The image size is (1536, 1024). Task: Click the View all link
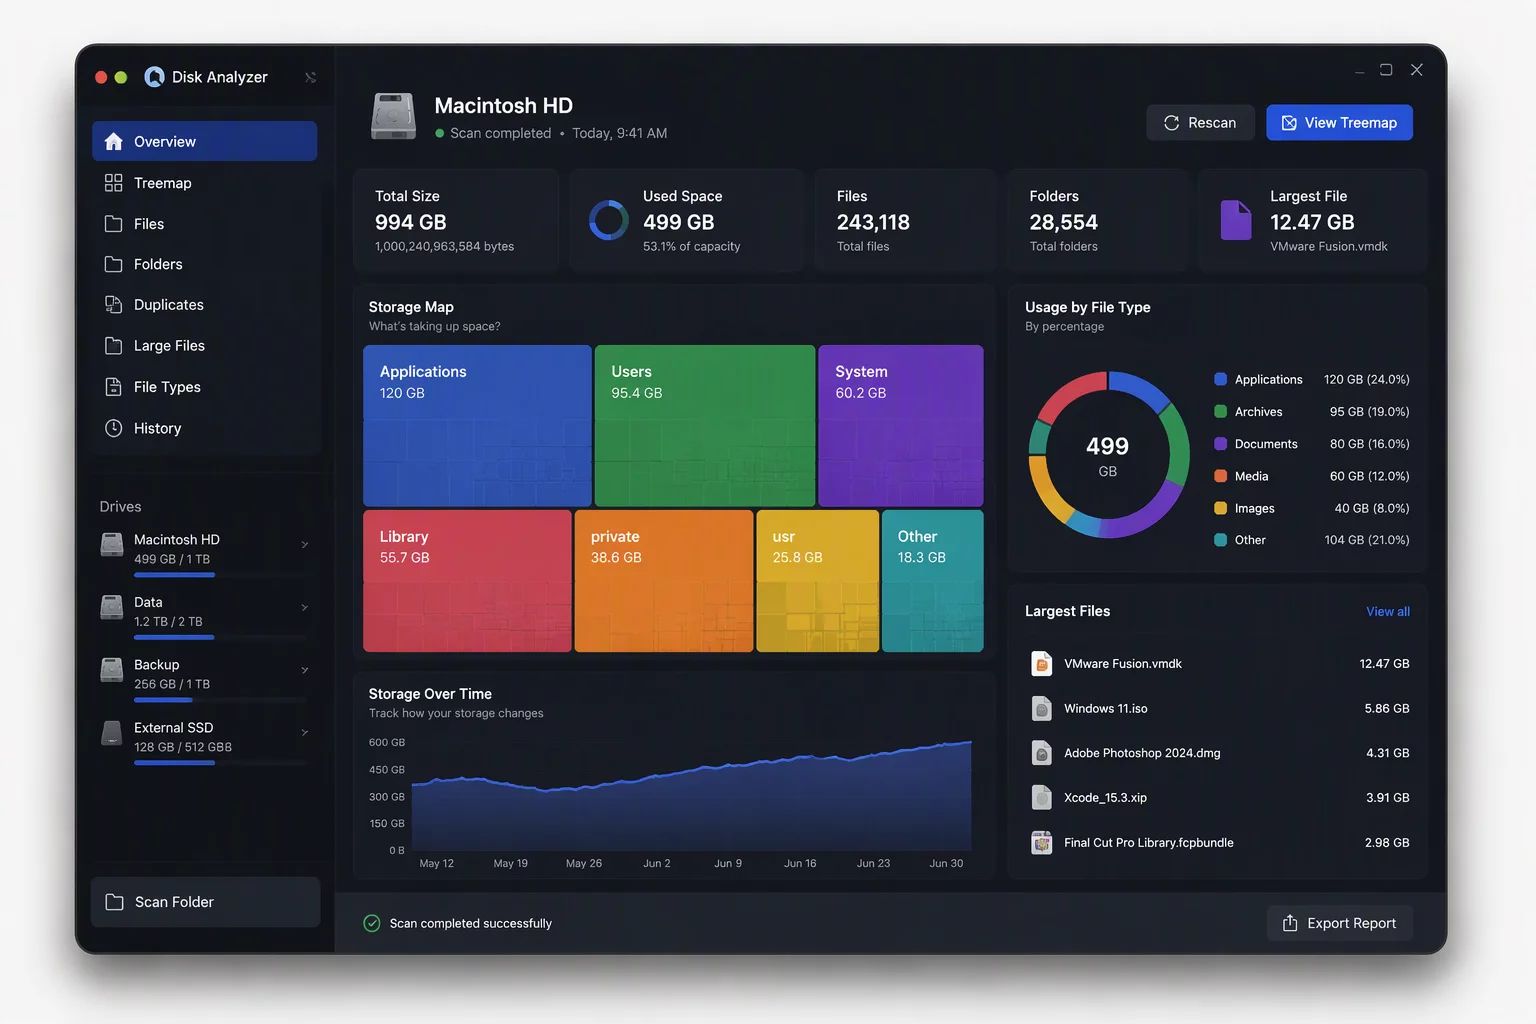tap(1388, 612)
